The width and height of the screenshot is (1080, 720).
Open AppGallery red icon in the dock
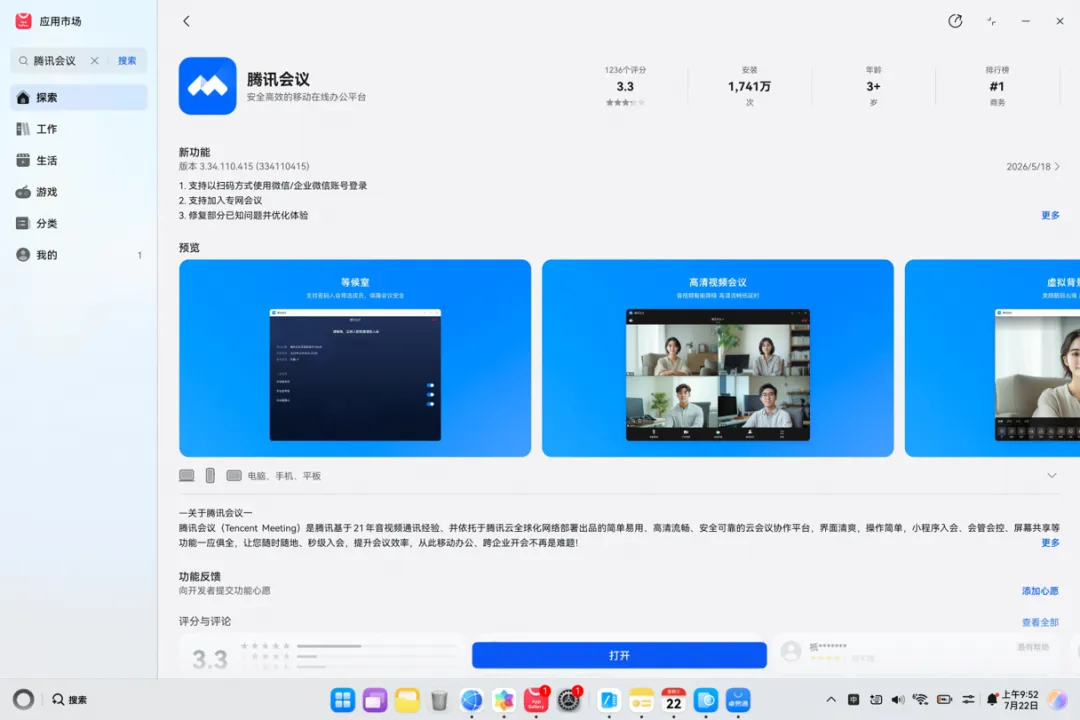tap(536, 700)
